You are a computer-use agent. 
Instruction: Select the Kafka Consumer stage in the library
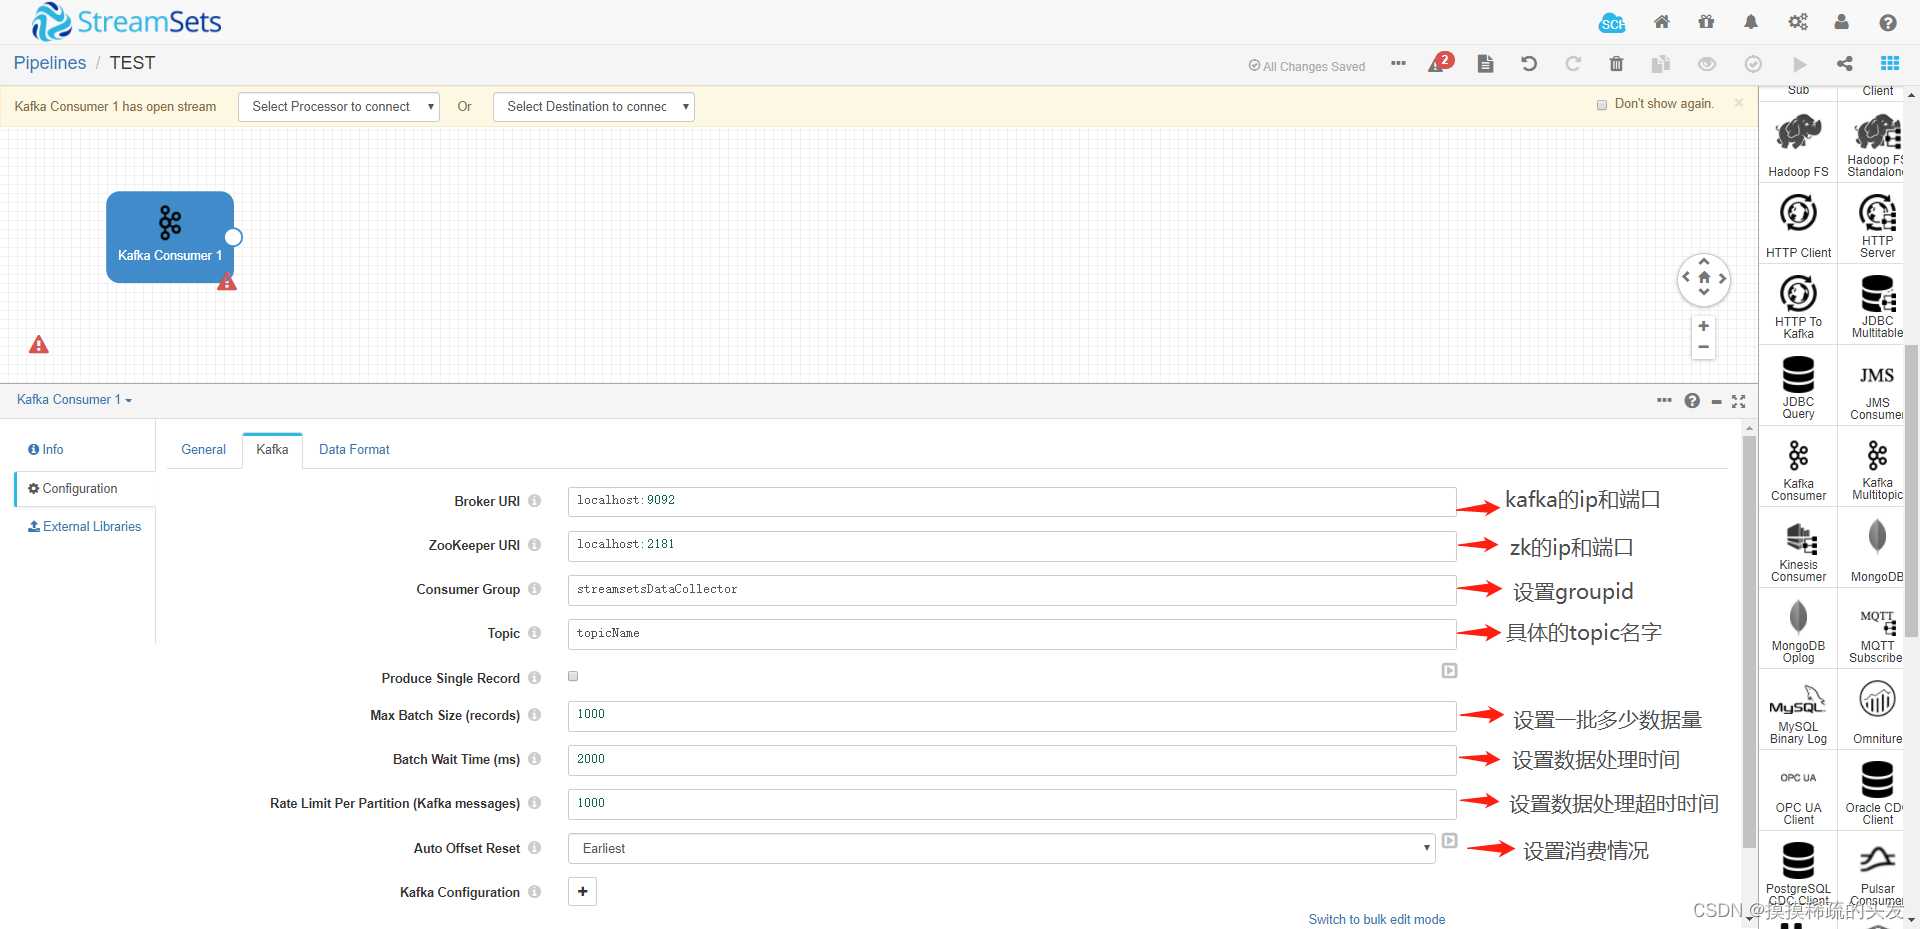pyautogui.click(x=1797, y=466)
